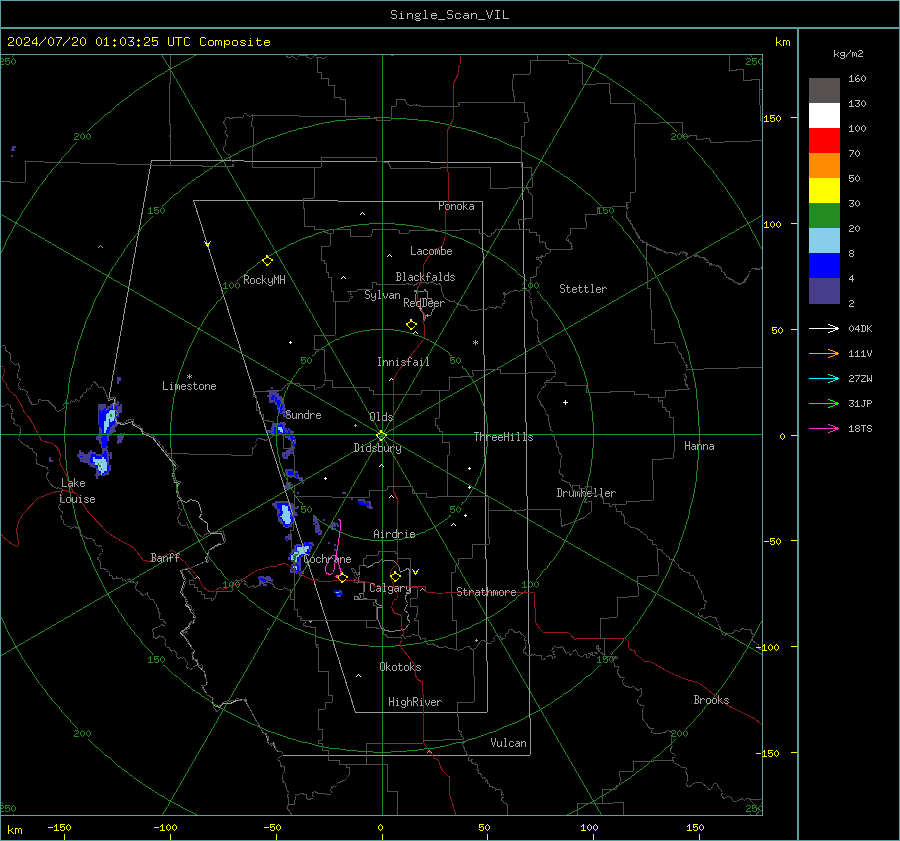Click the RedDeer city label
Image resolution: width=900 pixels, height=841 pixels.
pyautogui.click(x=424, y=303)
